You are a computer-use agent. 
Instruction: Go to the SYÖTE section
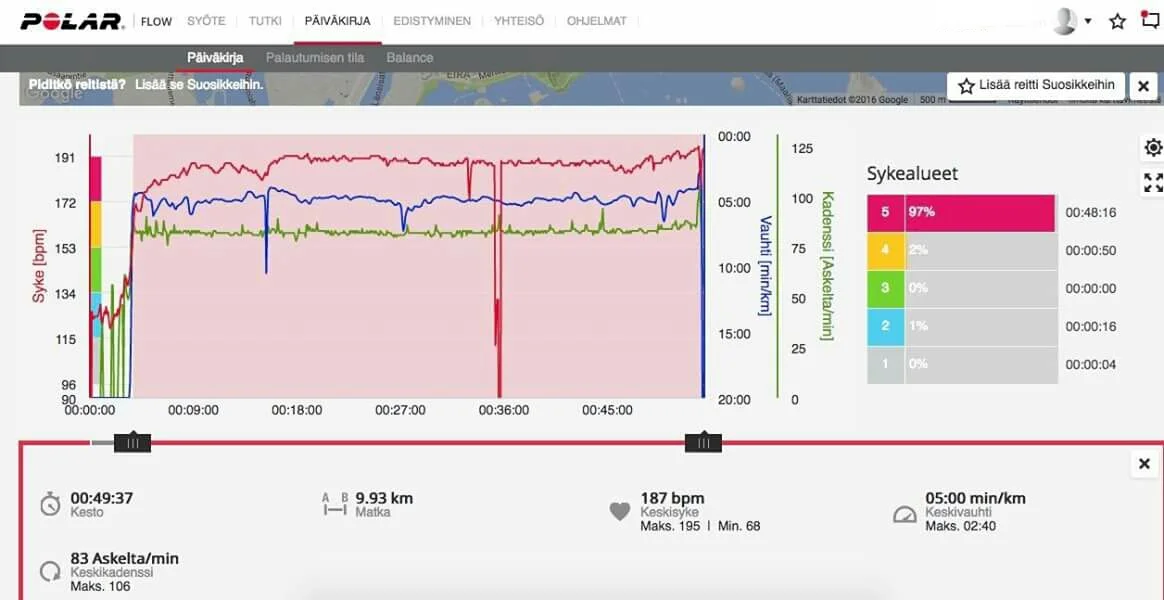206,21
